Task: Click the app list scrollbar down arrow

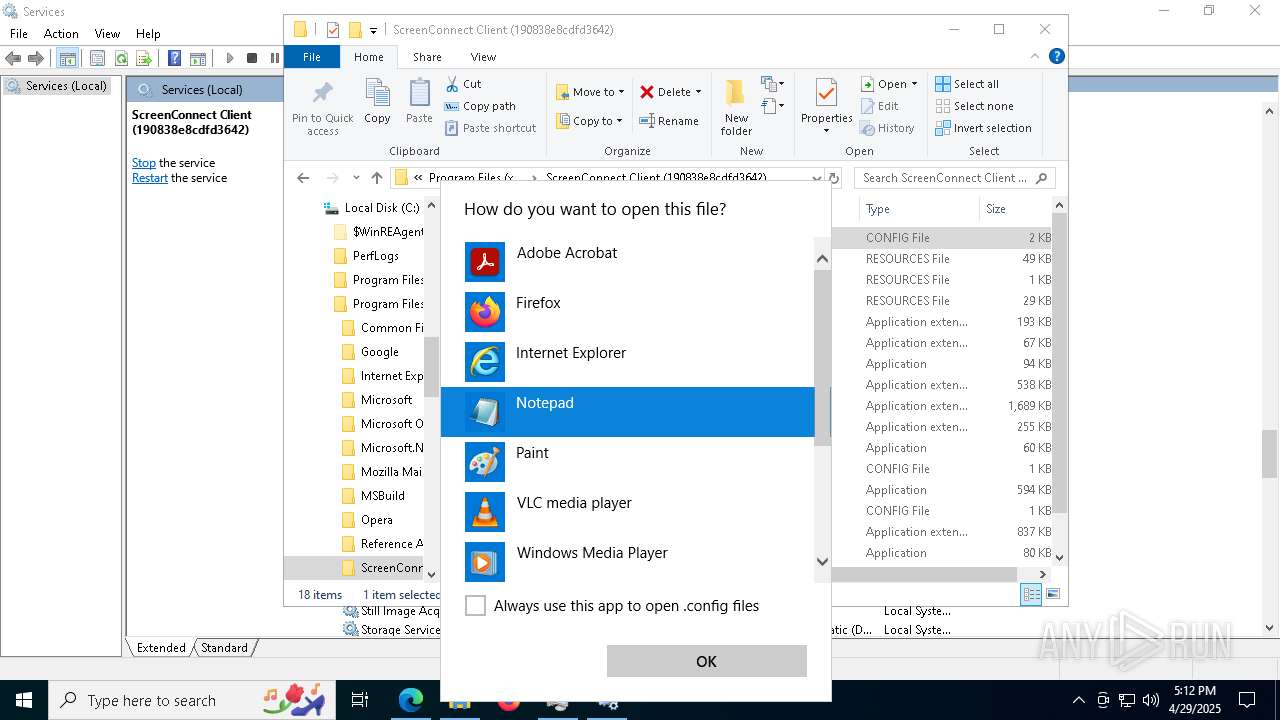Action: click(822, 562)
